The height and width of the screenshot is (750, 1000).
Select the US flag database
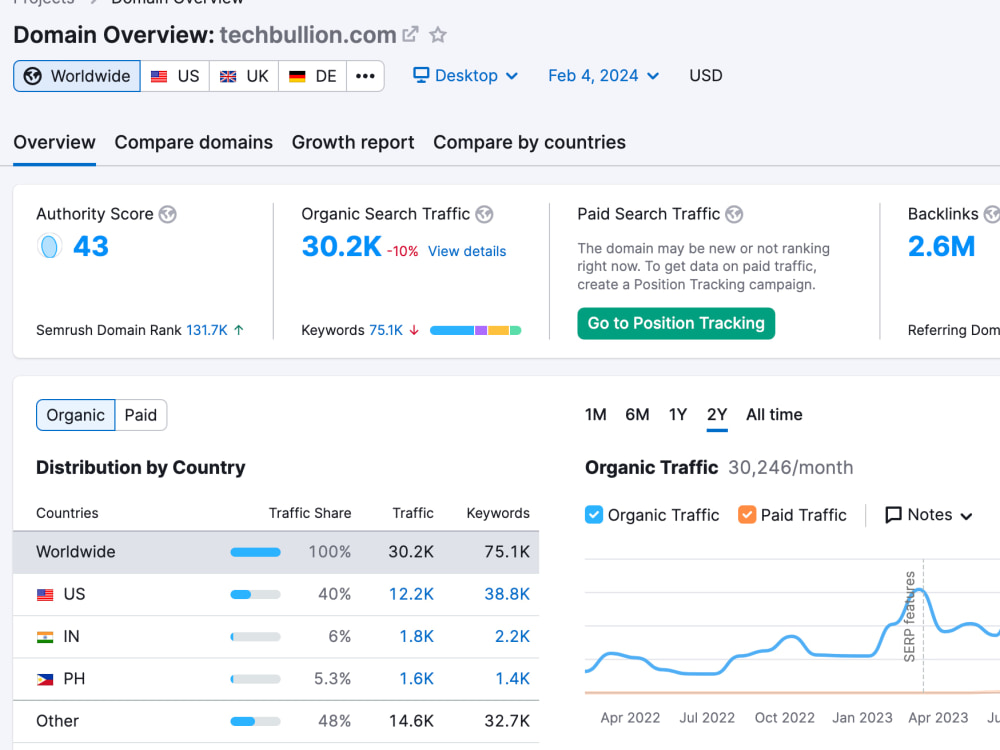[x=175, y=76]
